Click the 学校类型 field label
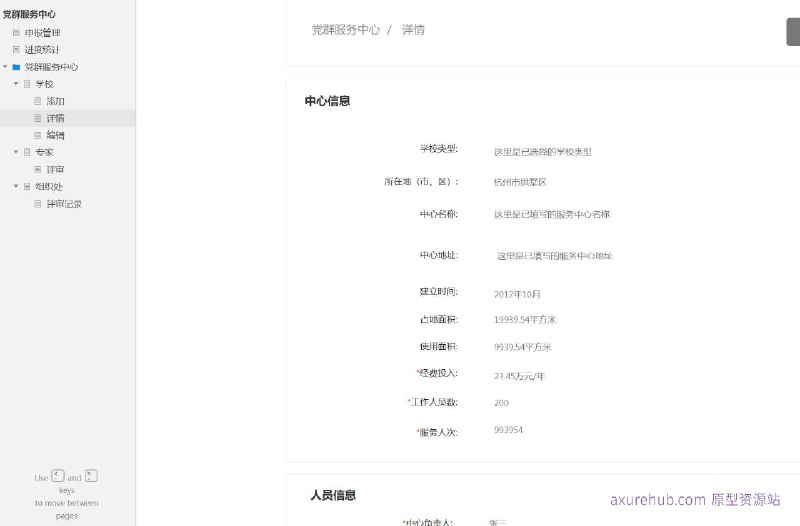 click(439, 148)
